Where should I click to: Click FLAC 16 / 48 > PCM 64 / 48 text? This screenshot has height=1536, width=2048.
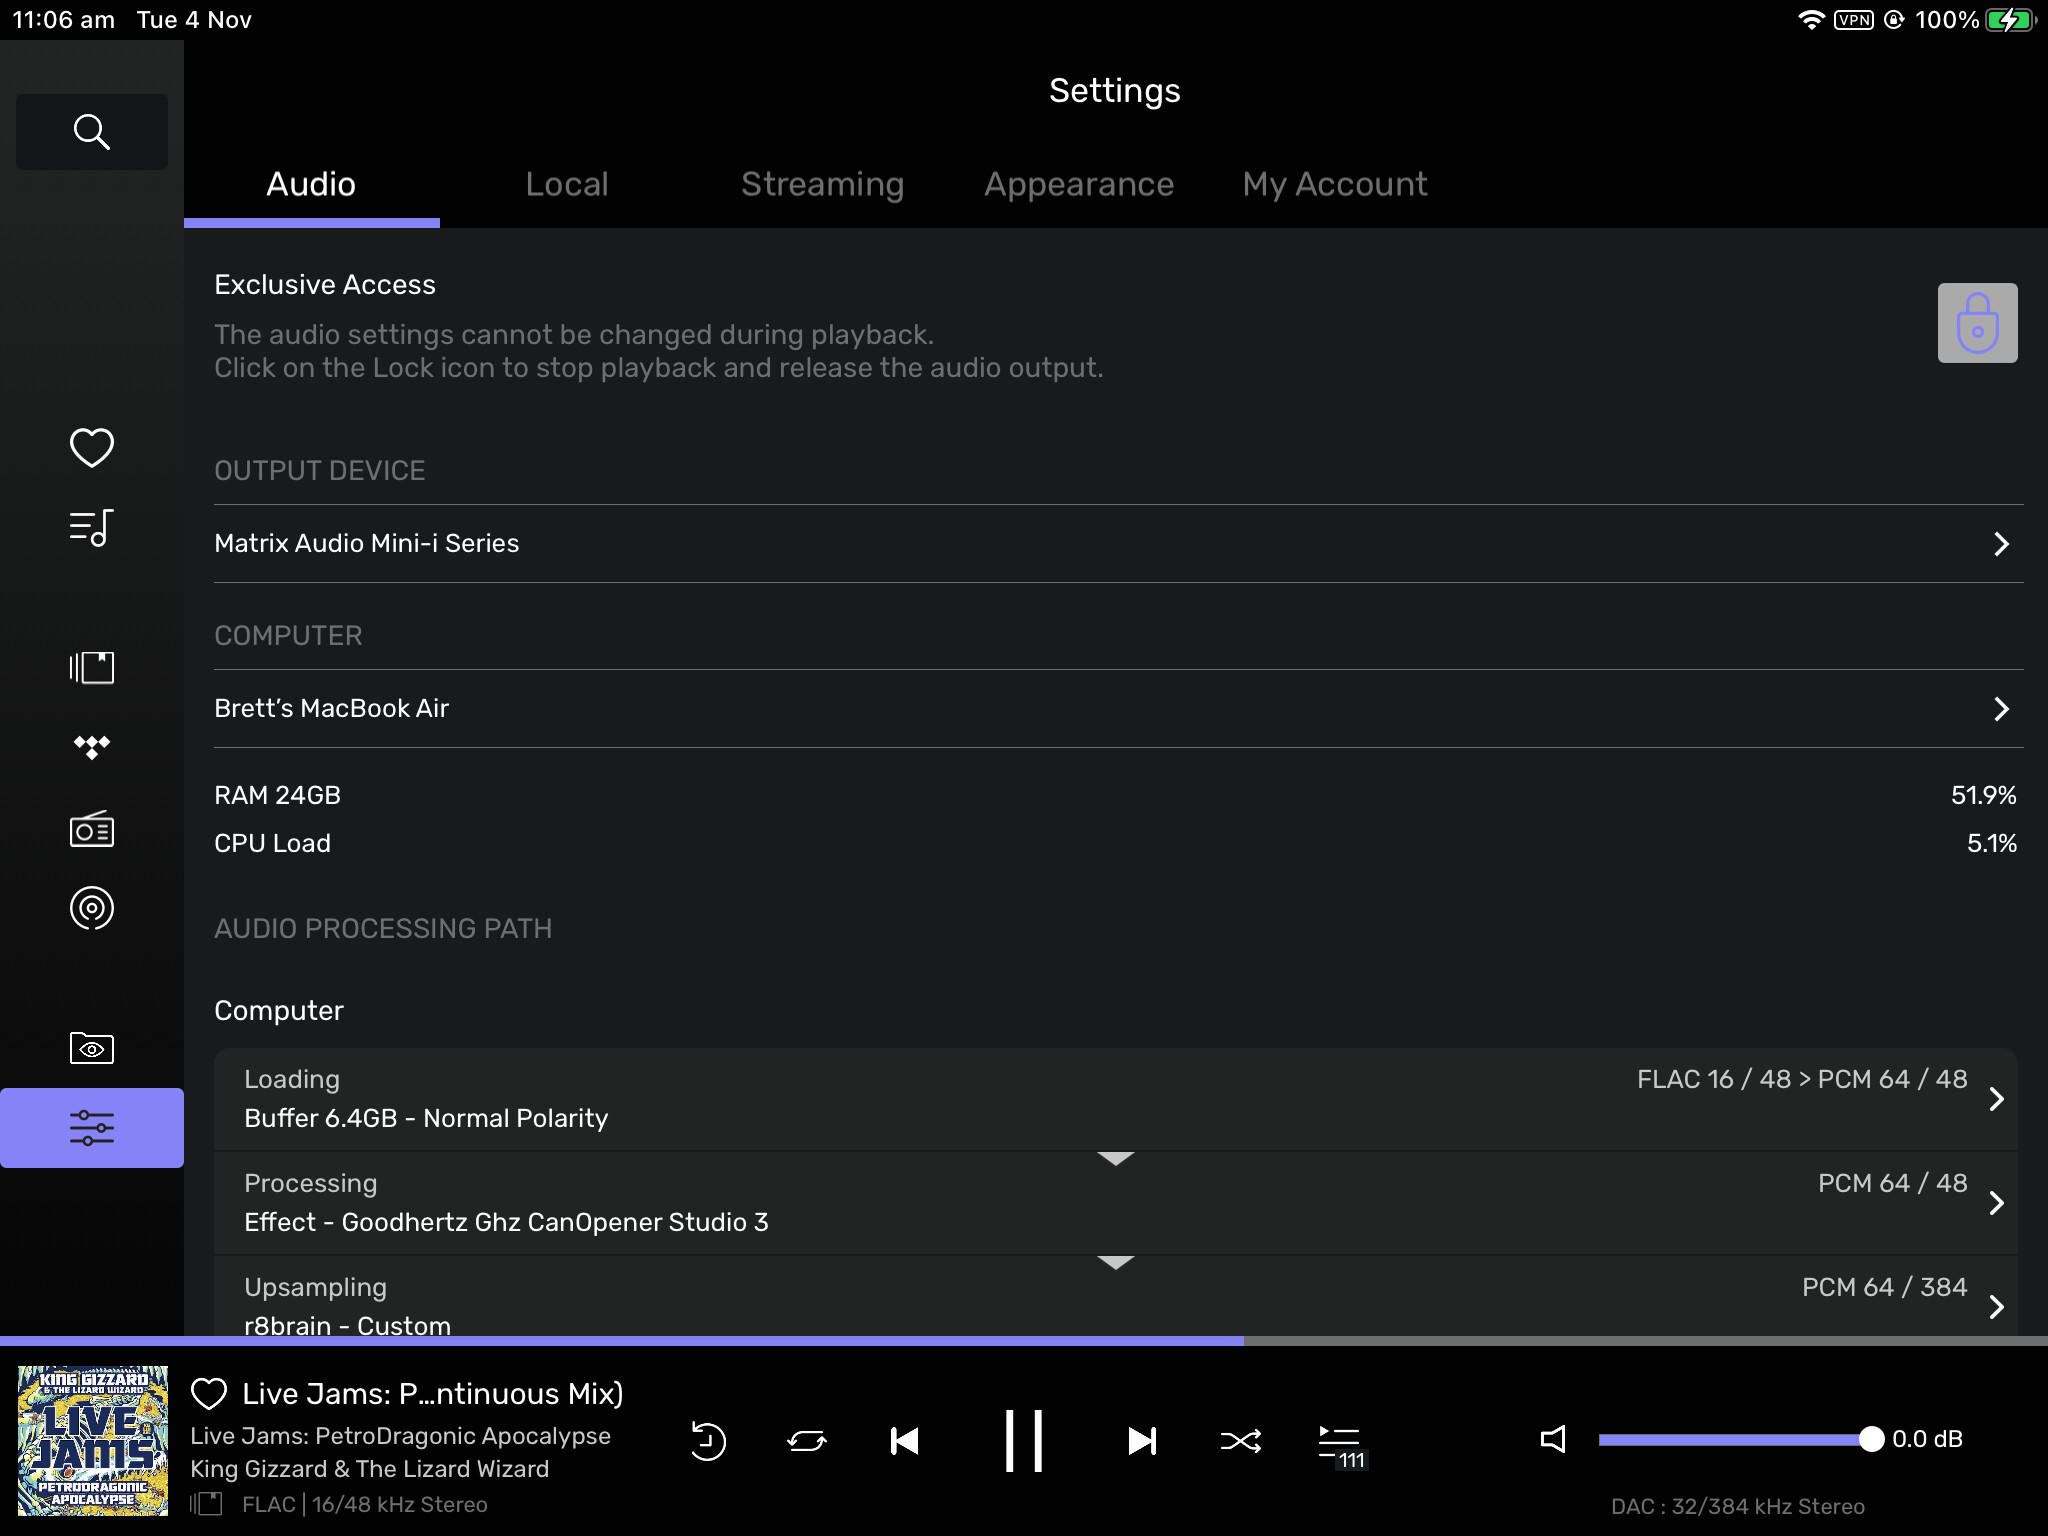[x=1802, y=1079]
